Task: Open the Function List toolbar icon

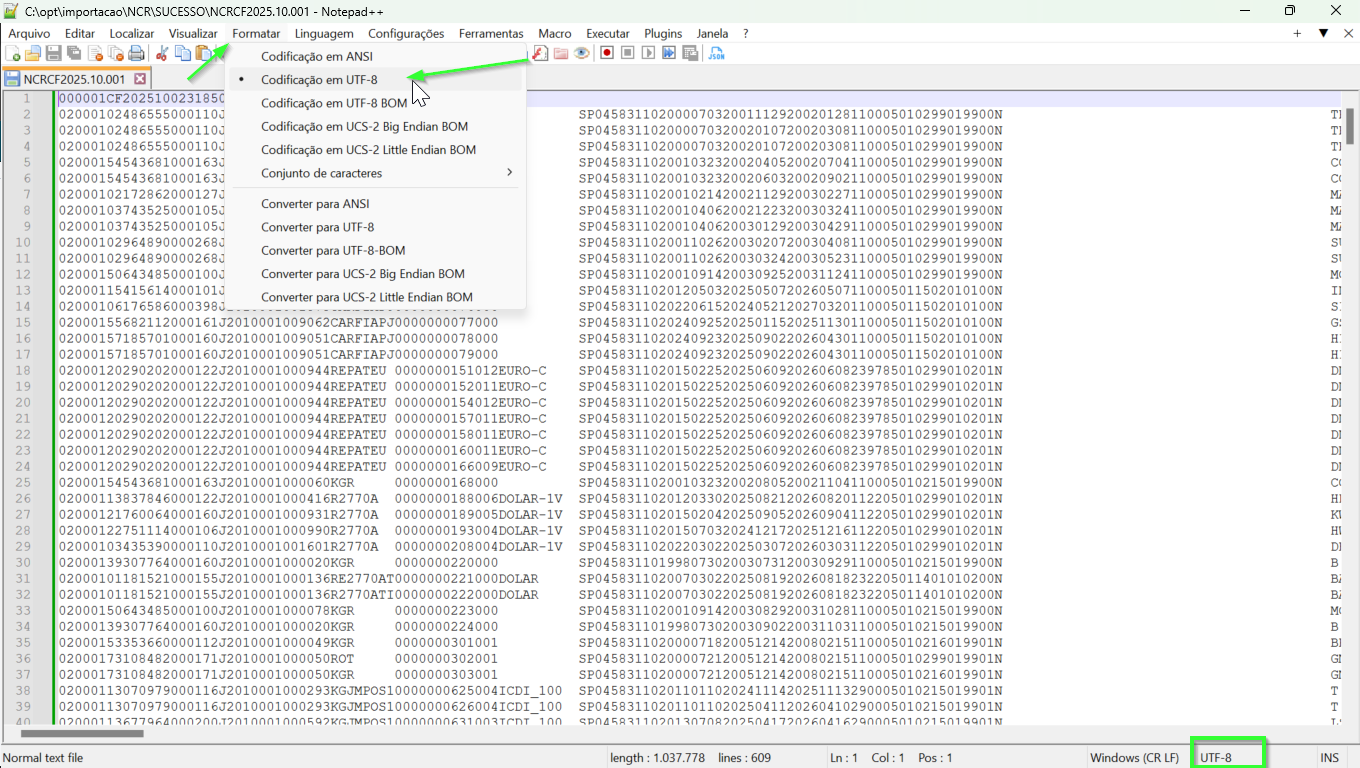Action: coord(541,53)
